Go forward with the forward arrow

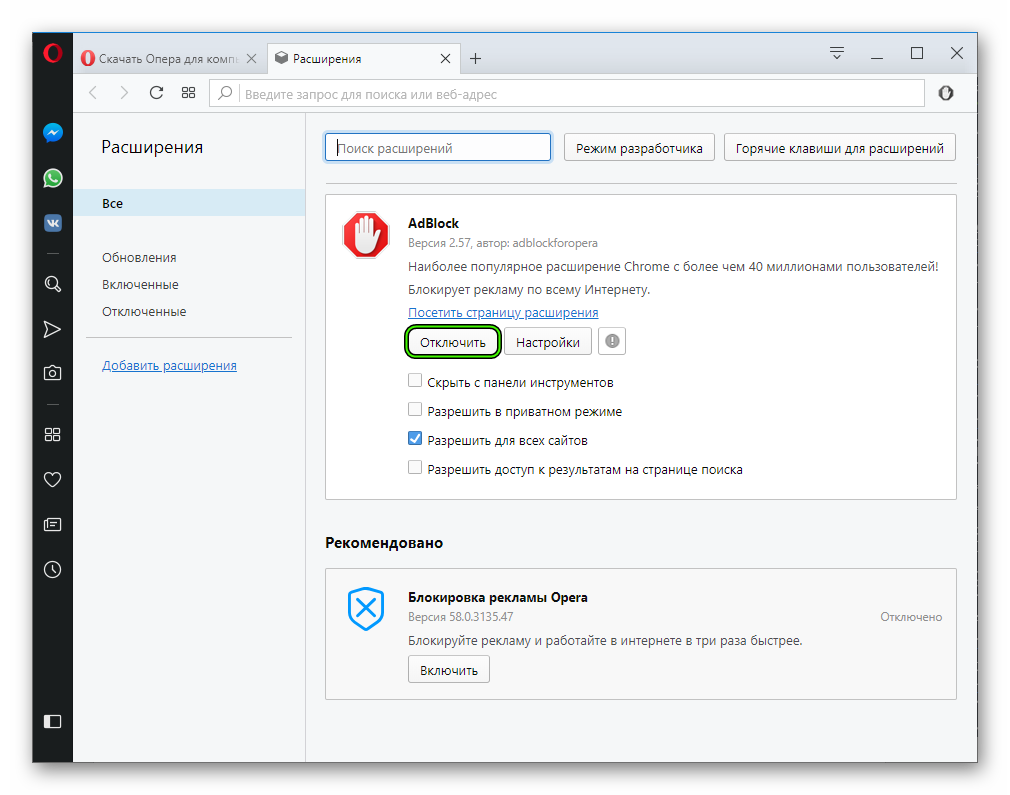pyautogui.click(x=124, y=93)
